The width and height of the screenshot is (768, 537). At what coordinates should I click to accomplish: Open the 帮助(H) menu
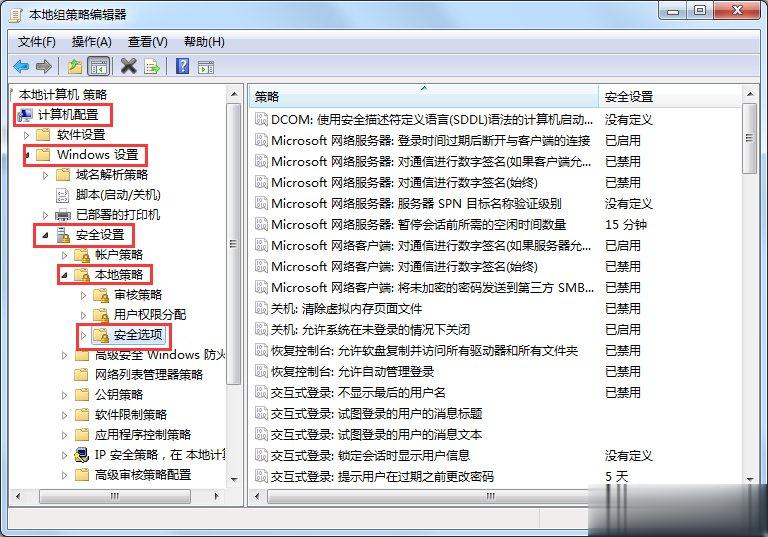[x=204, y=42]
